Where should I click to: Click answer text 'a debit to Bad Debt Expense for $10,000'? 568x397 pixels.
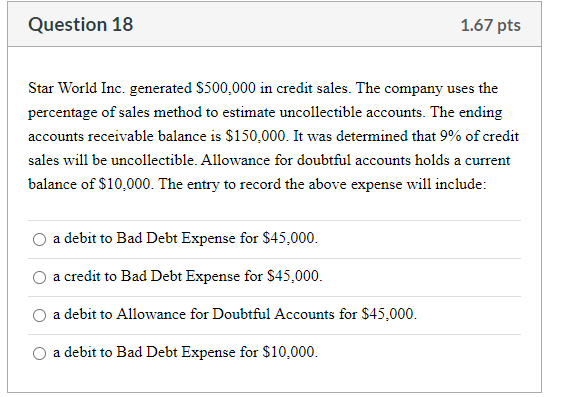pyautogui.click(x=185, y=352)
